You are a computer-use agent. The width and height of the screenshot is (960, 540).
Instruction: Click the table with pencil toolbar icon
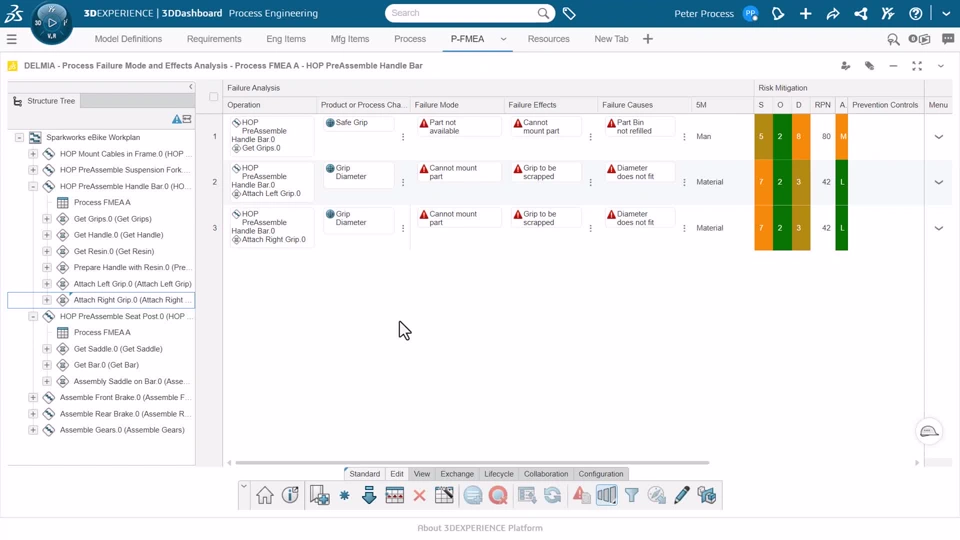pyautogui.click(x=444, y=495)
